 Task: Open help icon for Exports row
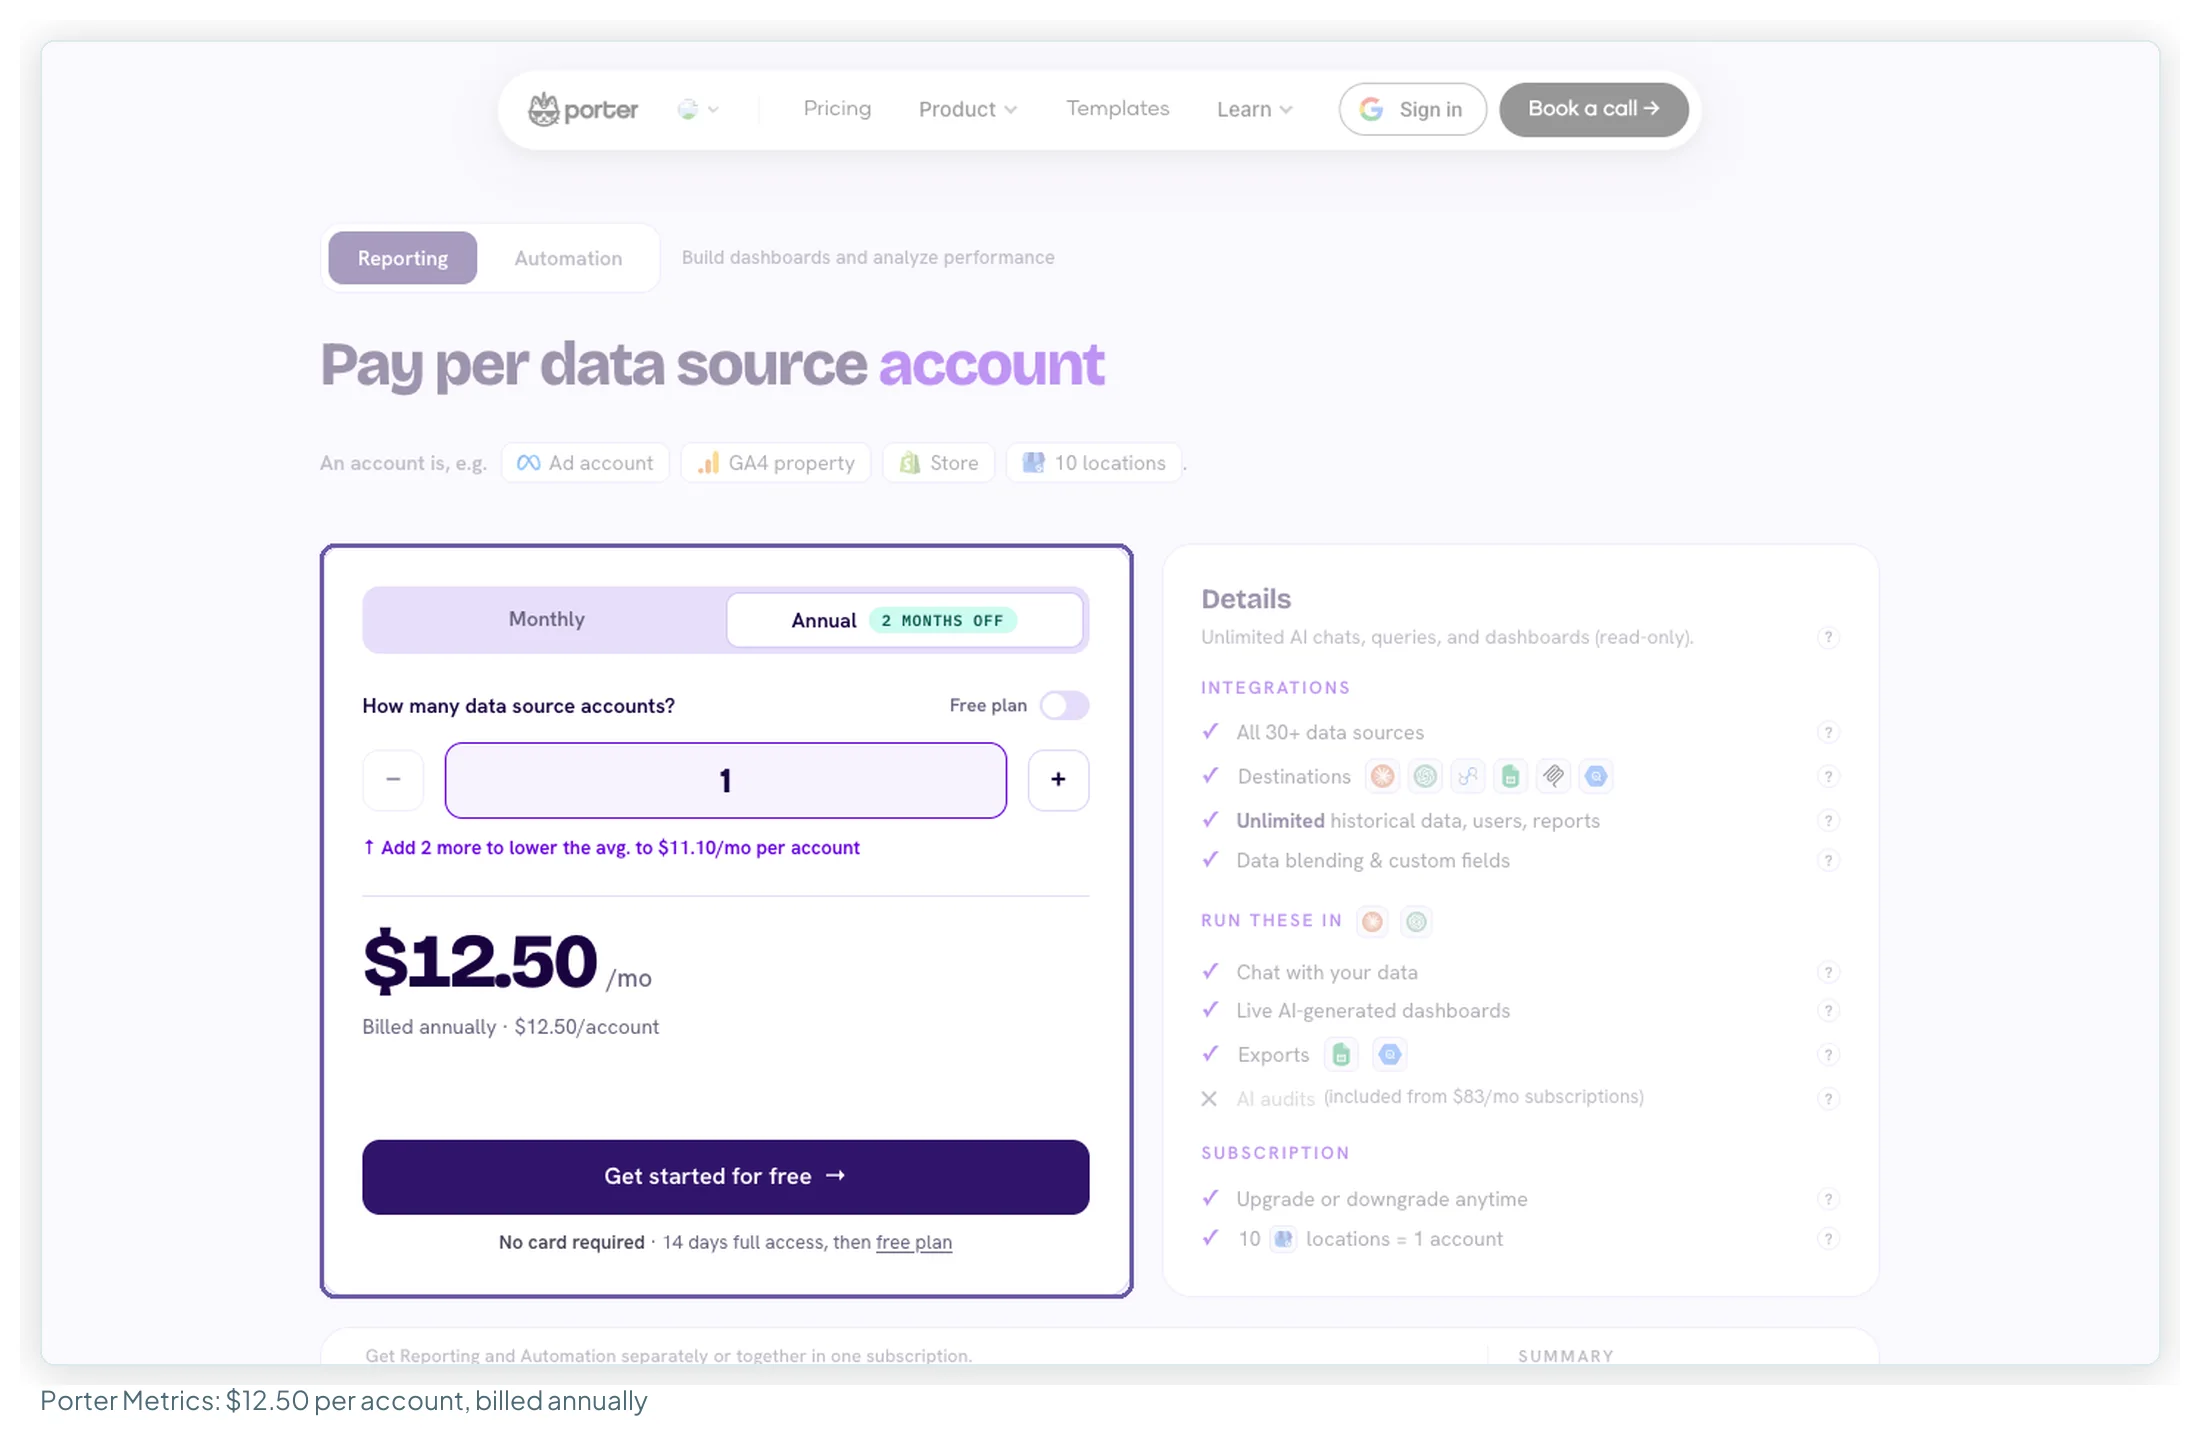tap(1828, 1055)
